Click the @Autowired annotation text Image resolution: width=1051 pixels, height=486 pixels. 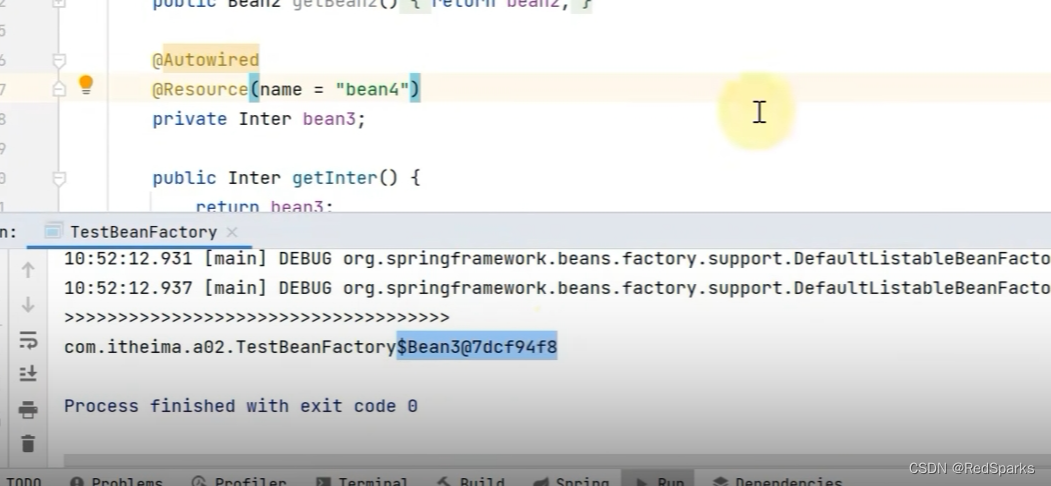pyautogui.click(x=205, y=60)
